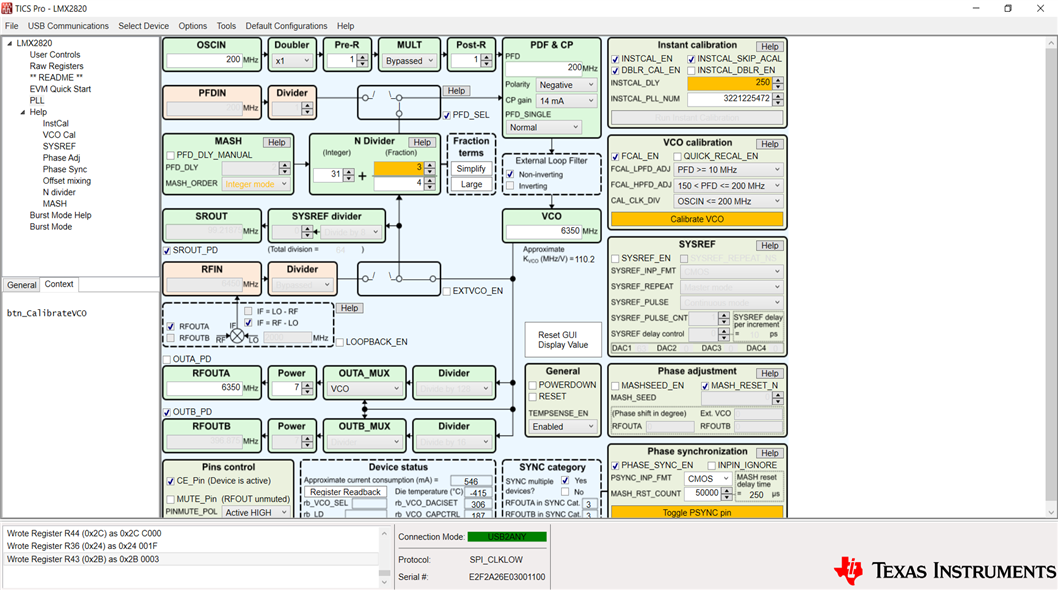This screenshot has width=1058, height=590.
Task: Switch to the General tab
Action: tap(22, 285)
